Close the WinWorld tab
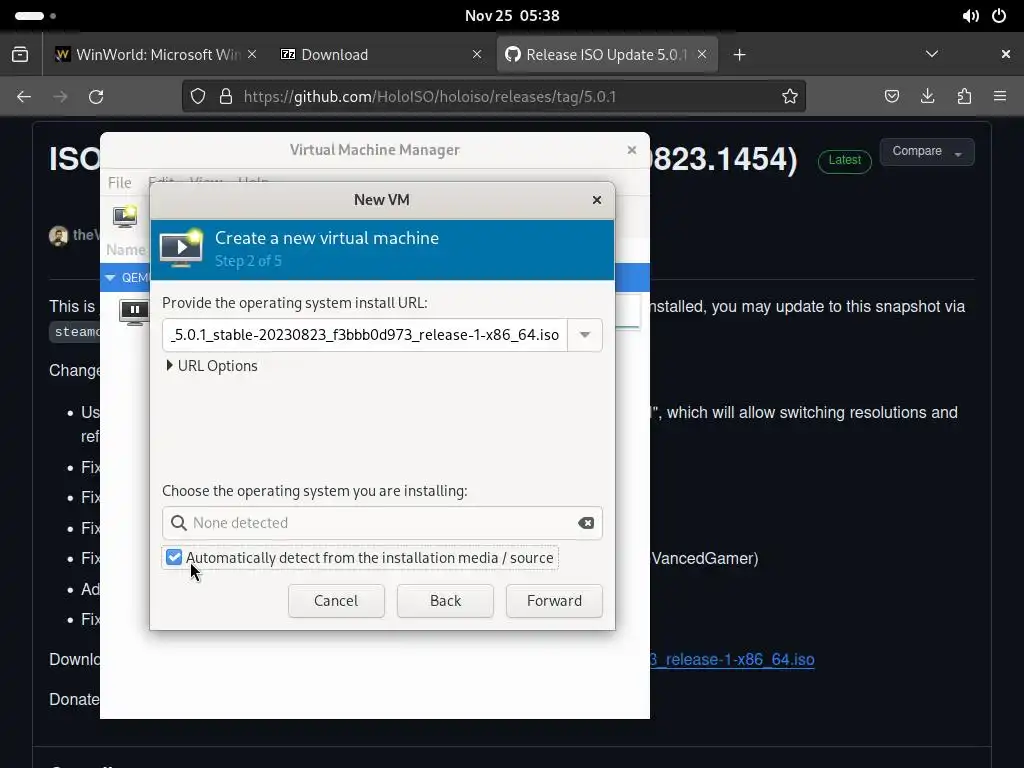 252,54
